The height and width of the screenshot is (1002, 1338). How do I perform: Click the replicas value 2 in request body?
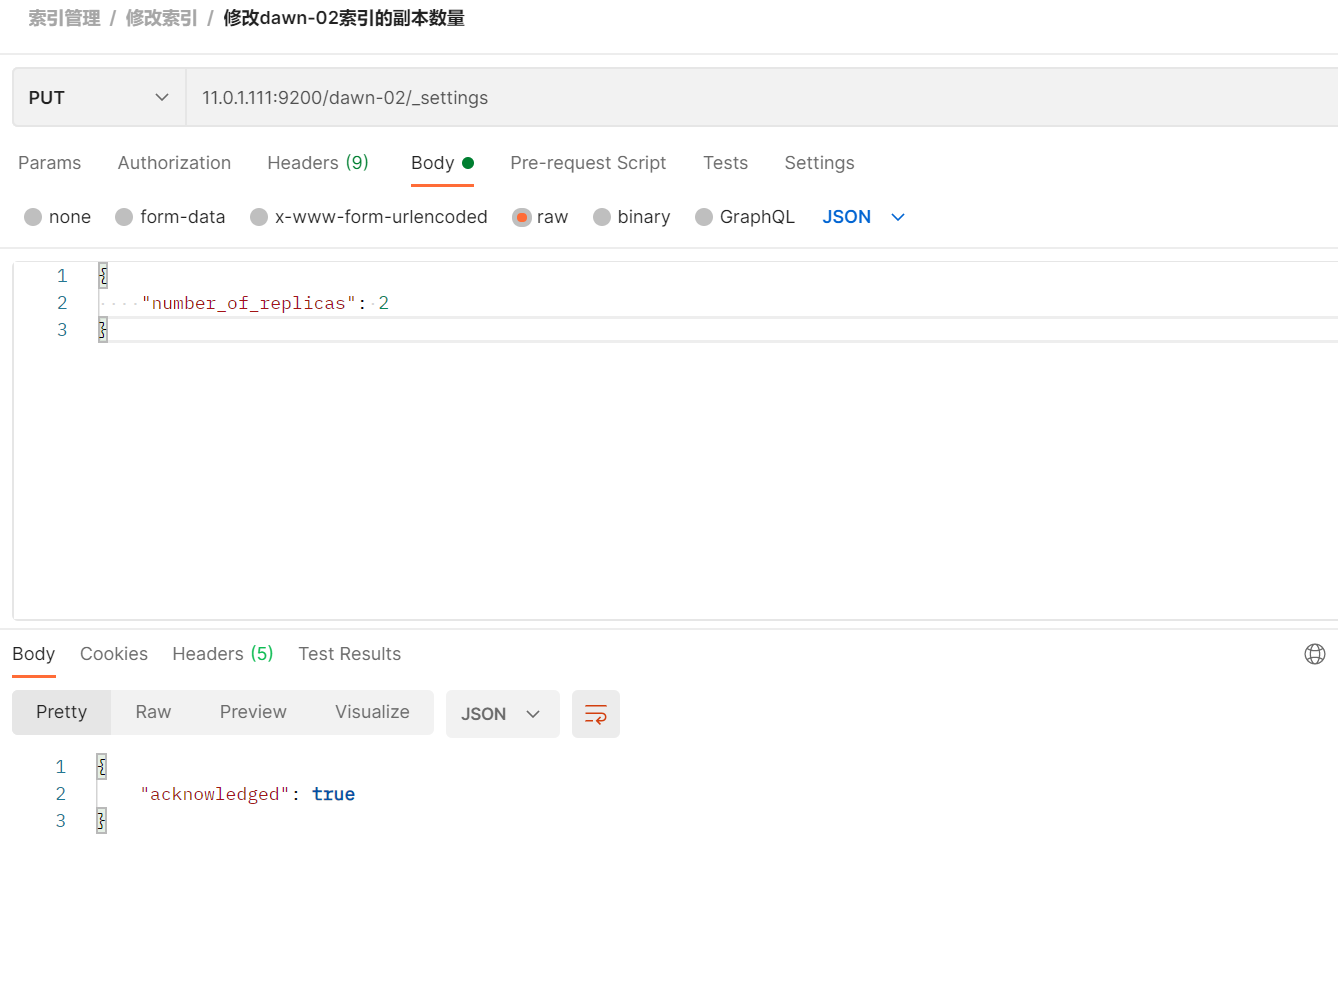383,303
